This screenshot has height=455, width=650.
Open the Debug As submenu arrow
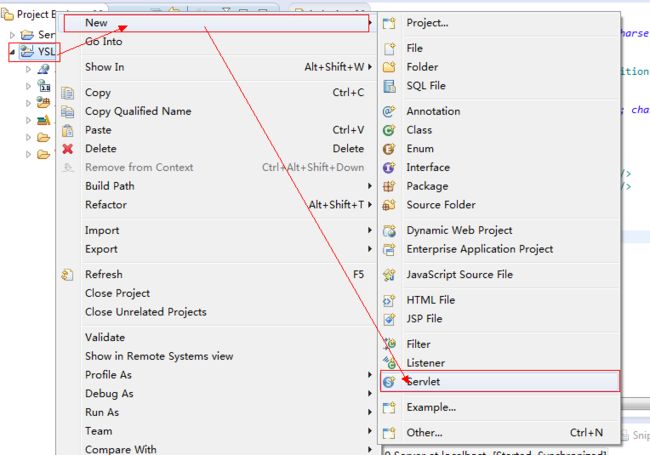[x=370, y=393]
